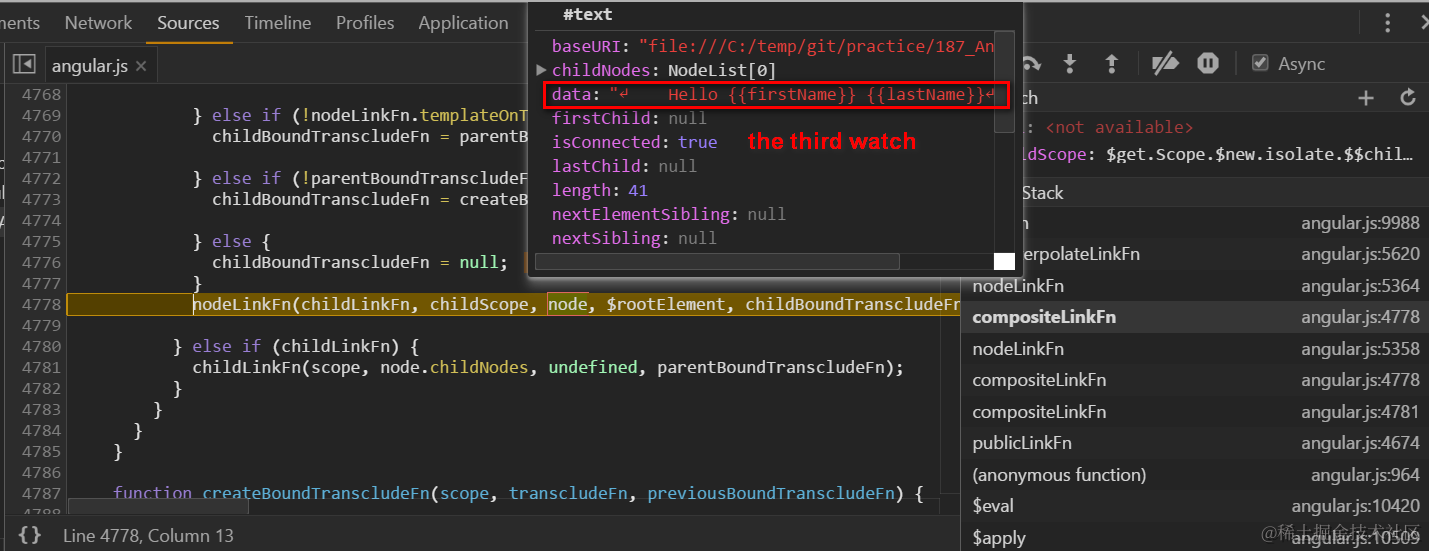Toggle Pause on exceptions icon
Image resolution: width=1429 pixels, height=551 pixels.
[x=1208, y=64]
